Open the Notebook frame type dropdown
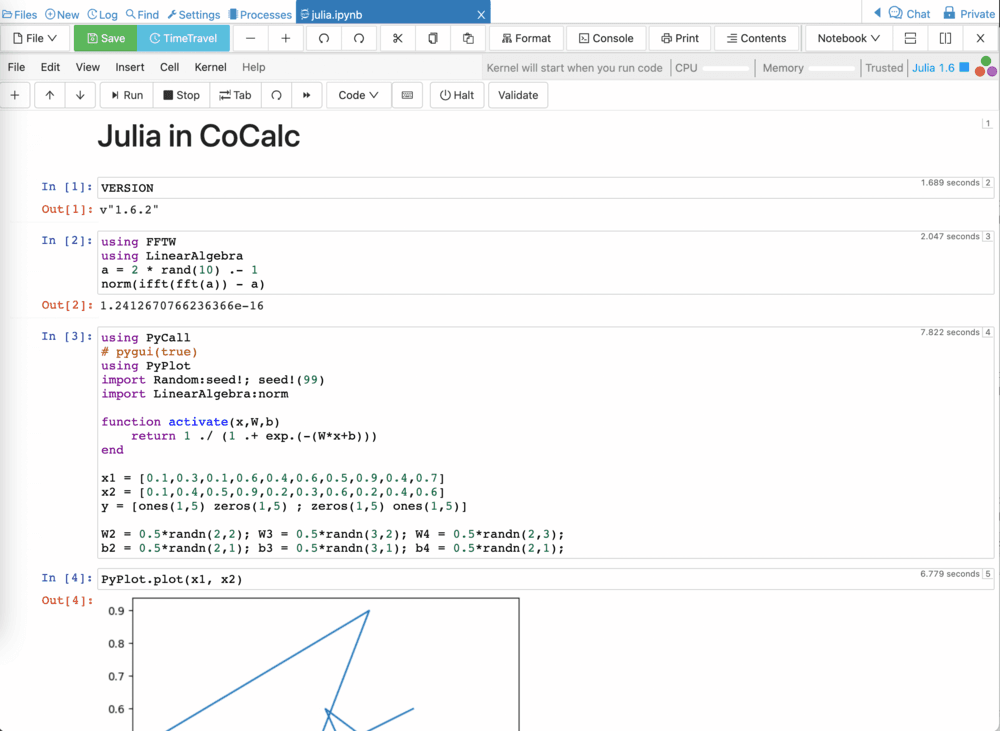 848,38
